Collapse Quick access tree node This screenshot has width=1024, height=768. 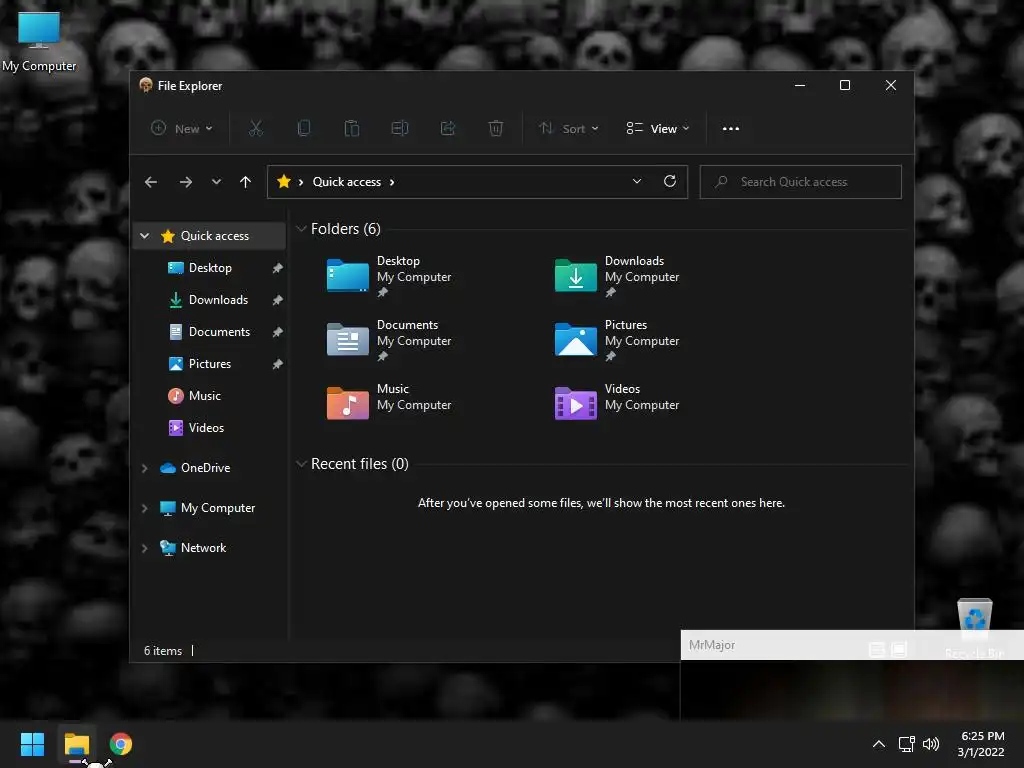click(x=145, y=236)
